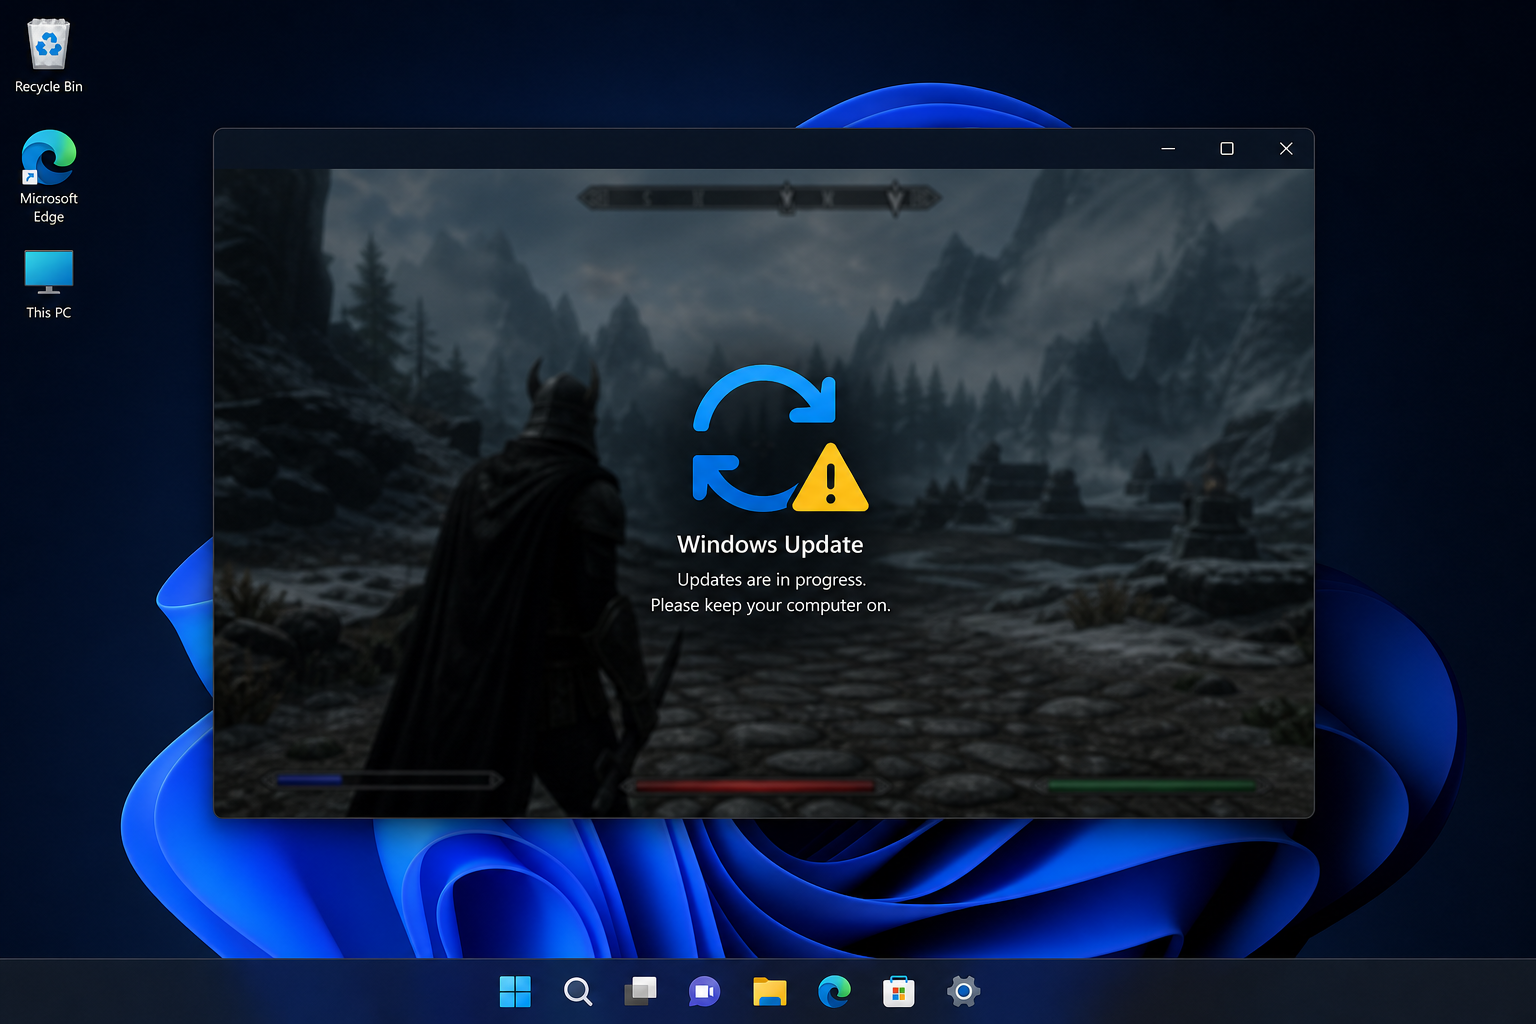The width and height of the screenshot is (1536, 1024).
Task: Click the Windows Update sync warning icon
Action: point(779,438)
